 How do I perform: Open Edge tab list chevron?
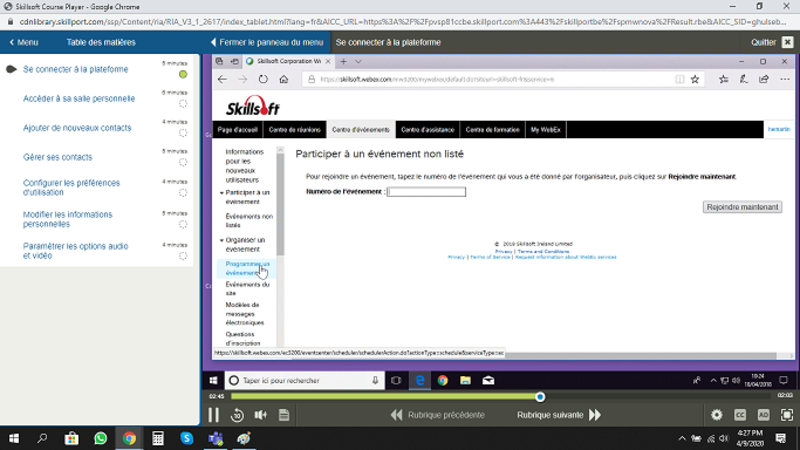coord(358,62)
